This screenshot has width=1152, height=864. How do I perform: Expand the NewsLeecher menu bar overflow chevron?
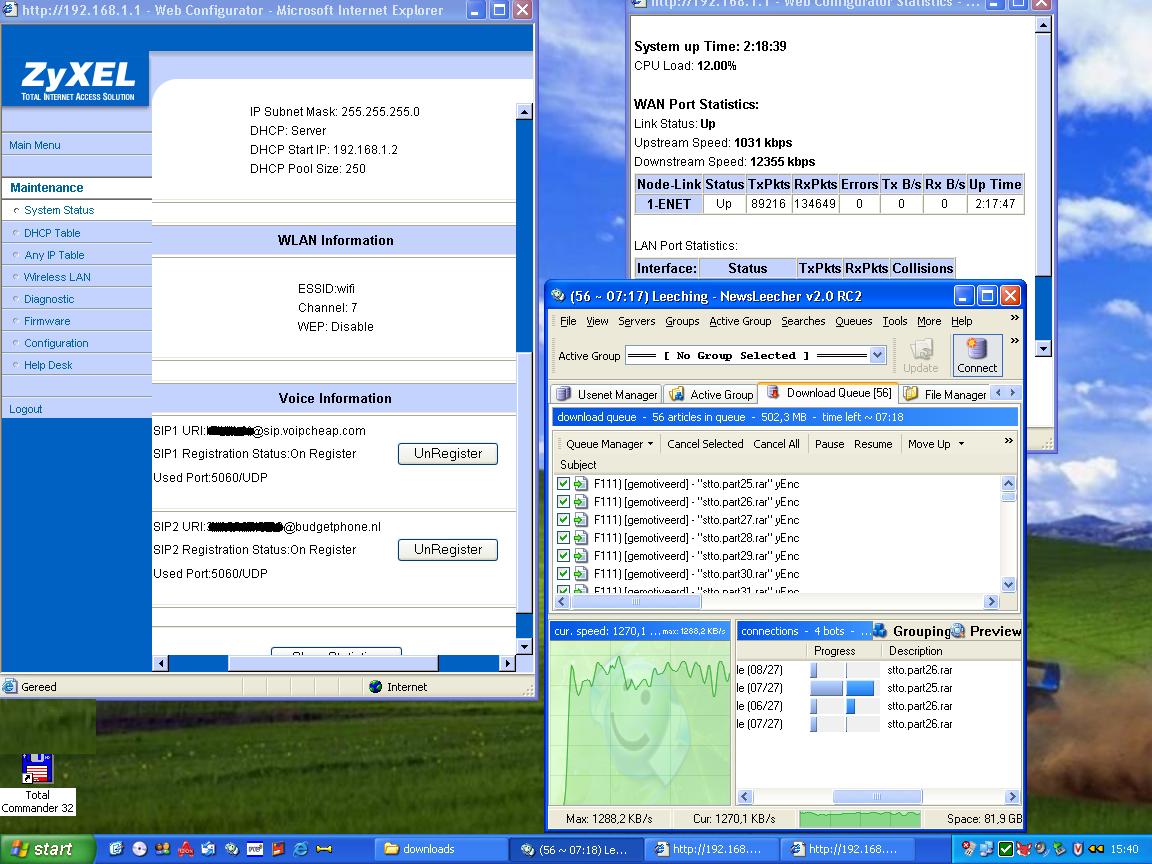point(1015,317)
